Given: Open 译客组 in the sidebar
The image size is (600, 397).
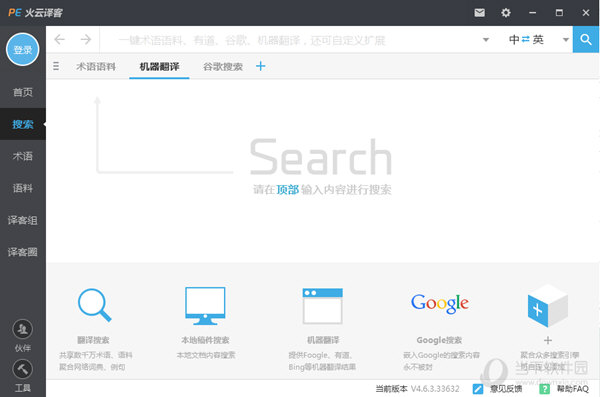Looking at the screenshot, I should 23,220.
